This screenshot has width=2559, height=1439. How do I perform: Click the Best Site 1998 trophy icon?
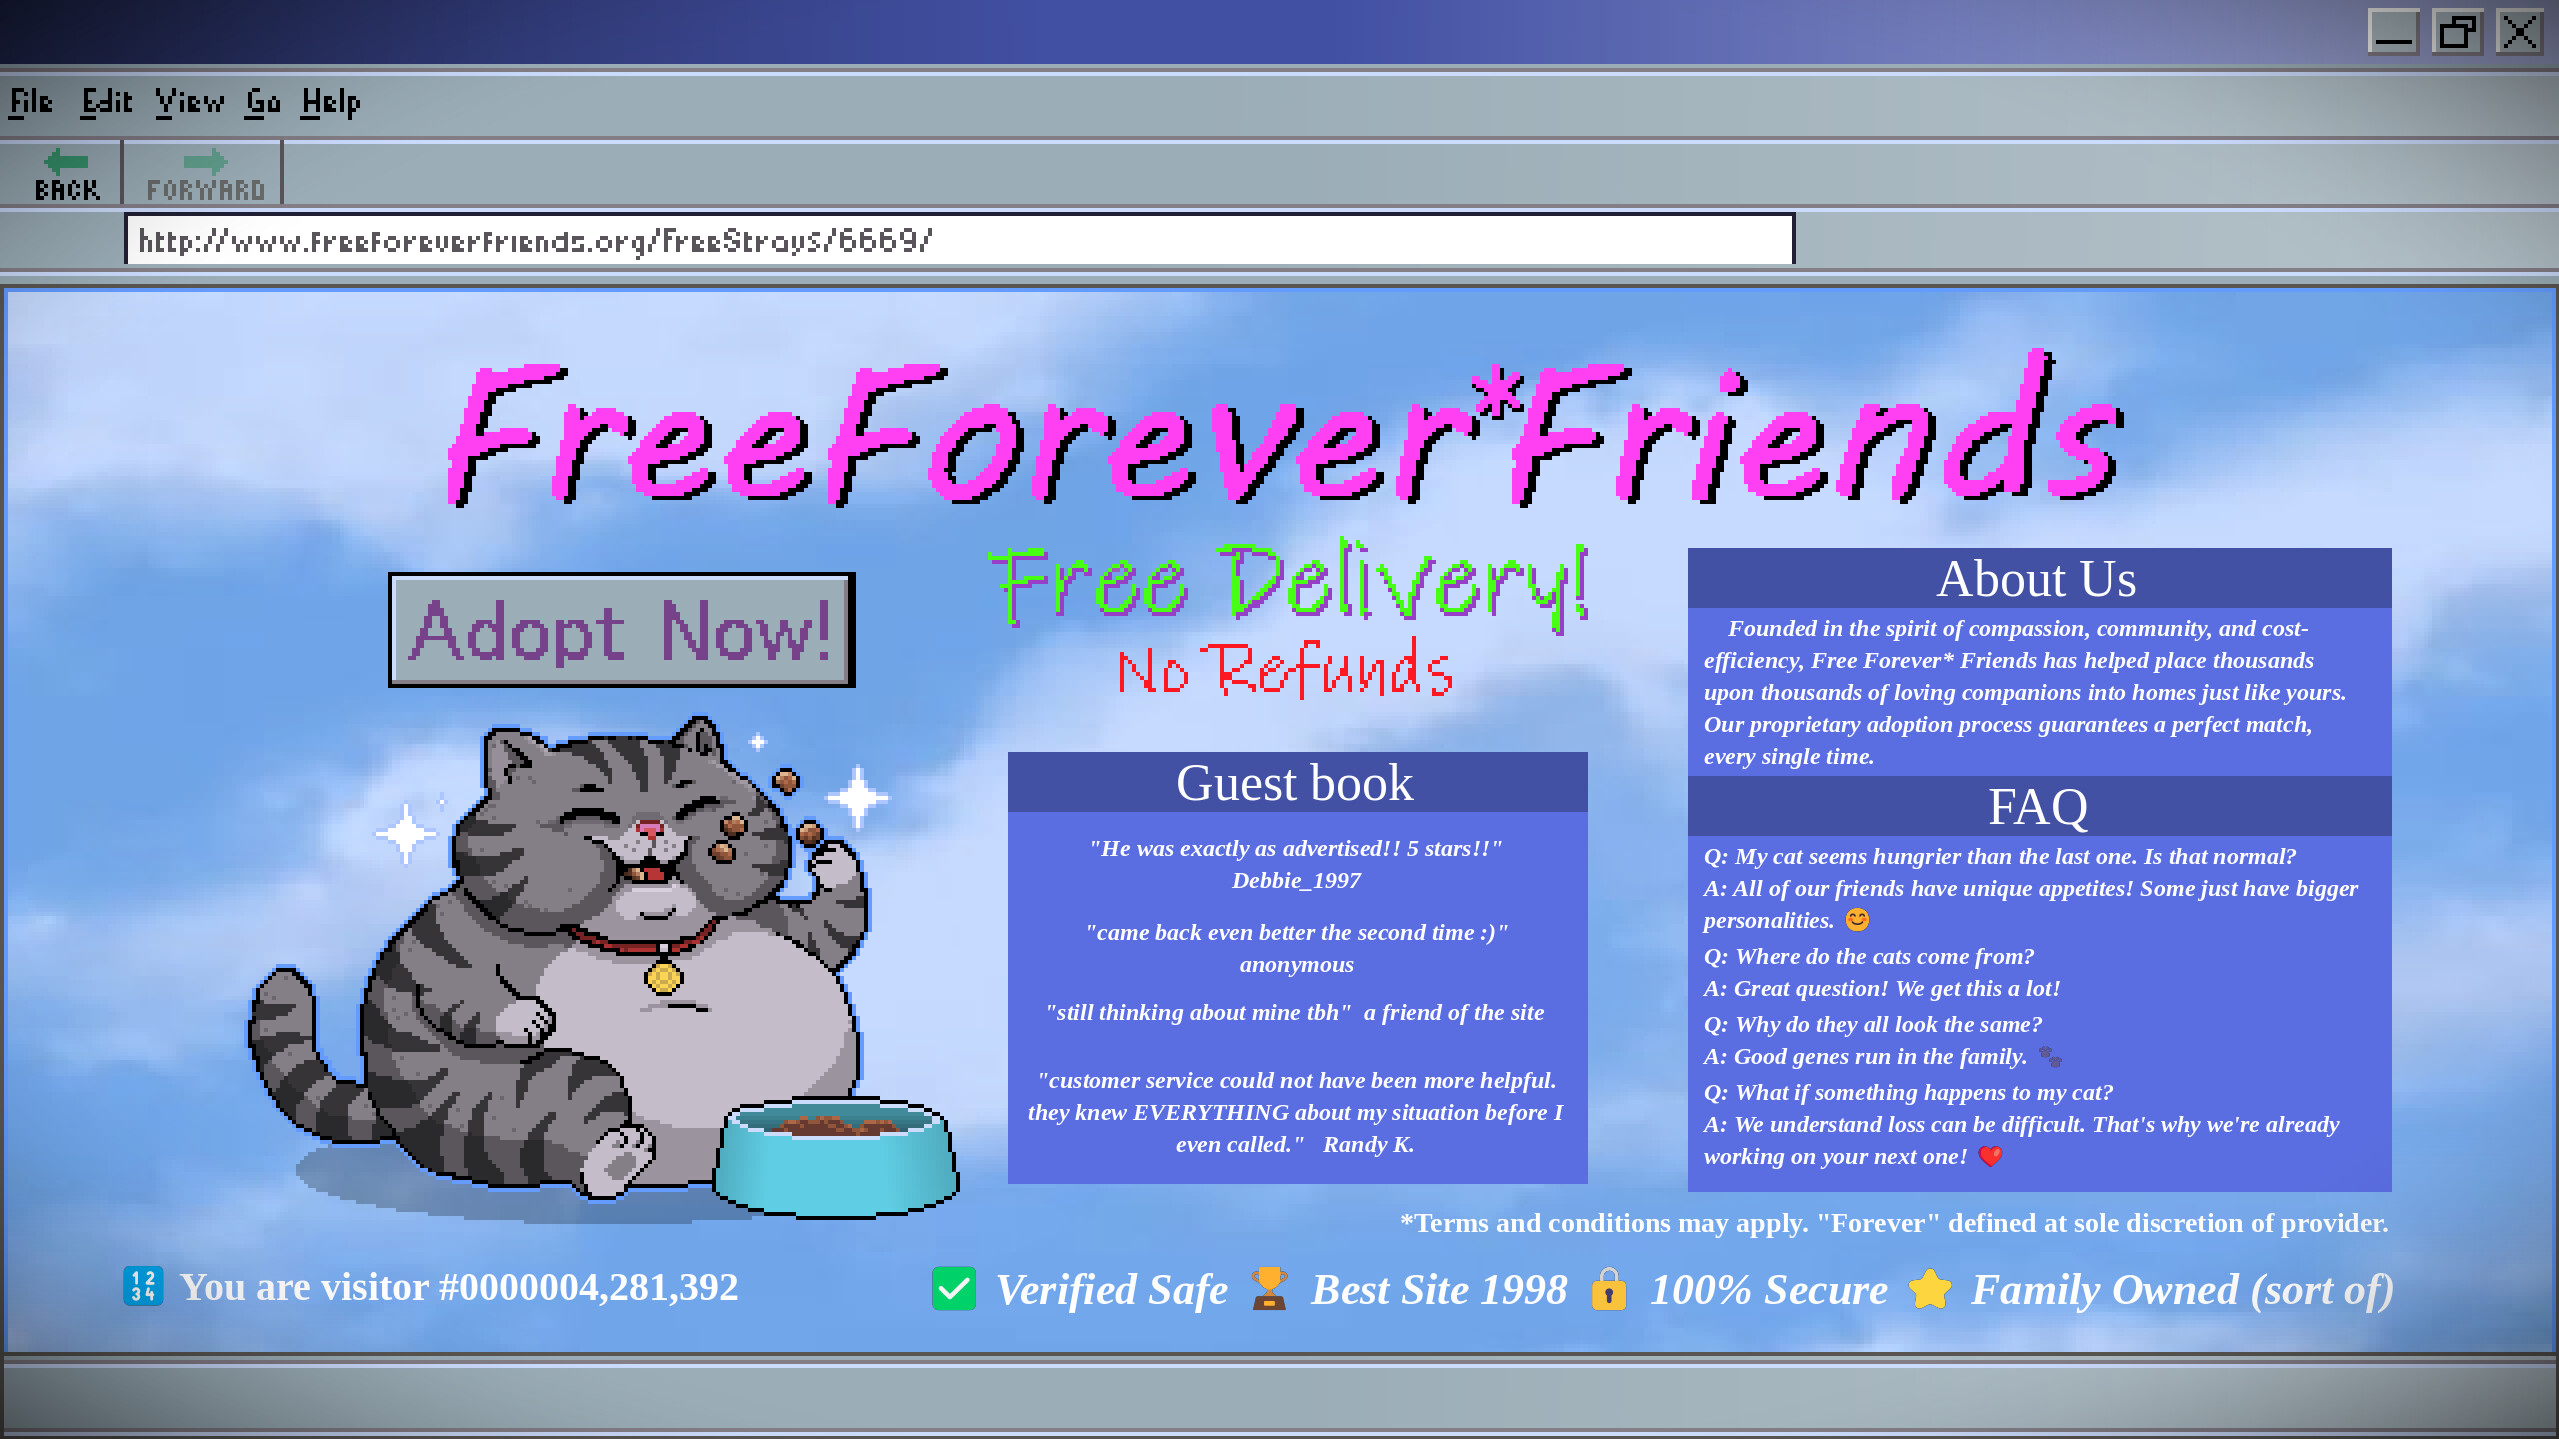[1269, 1288]
